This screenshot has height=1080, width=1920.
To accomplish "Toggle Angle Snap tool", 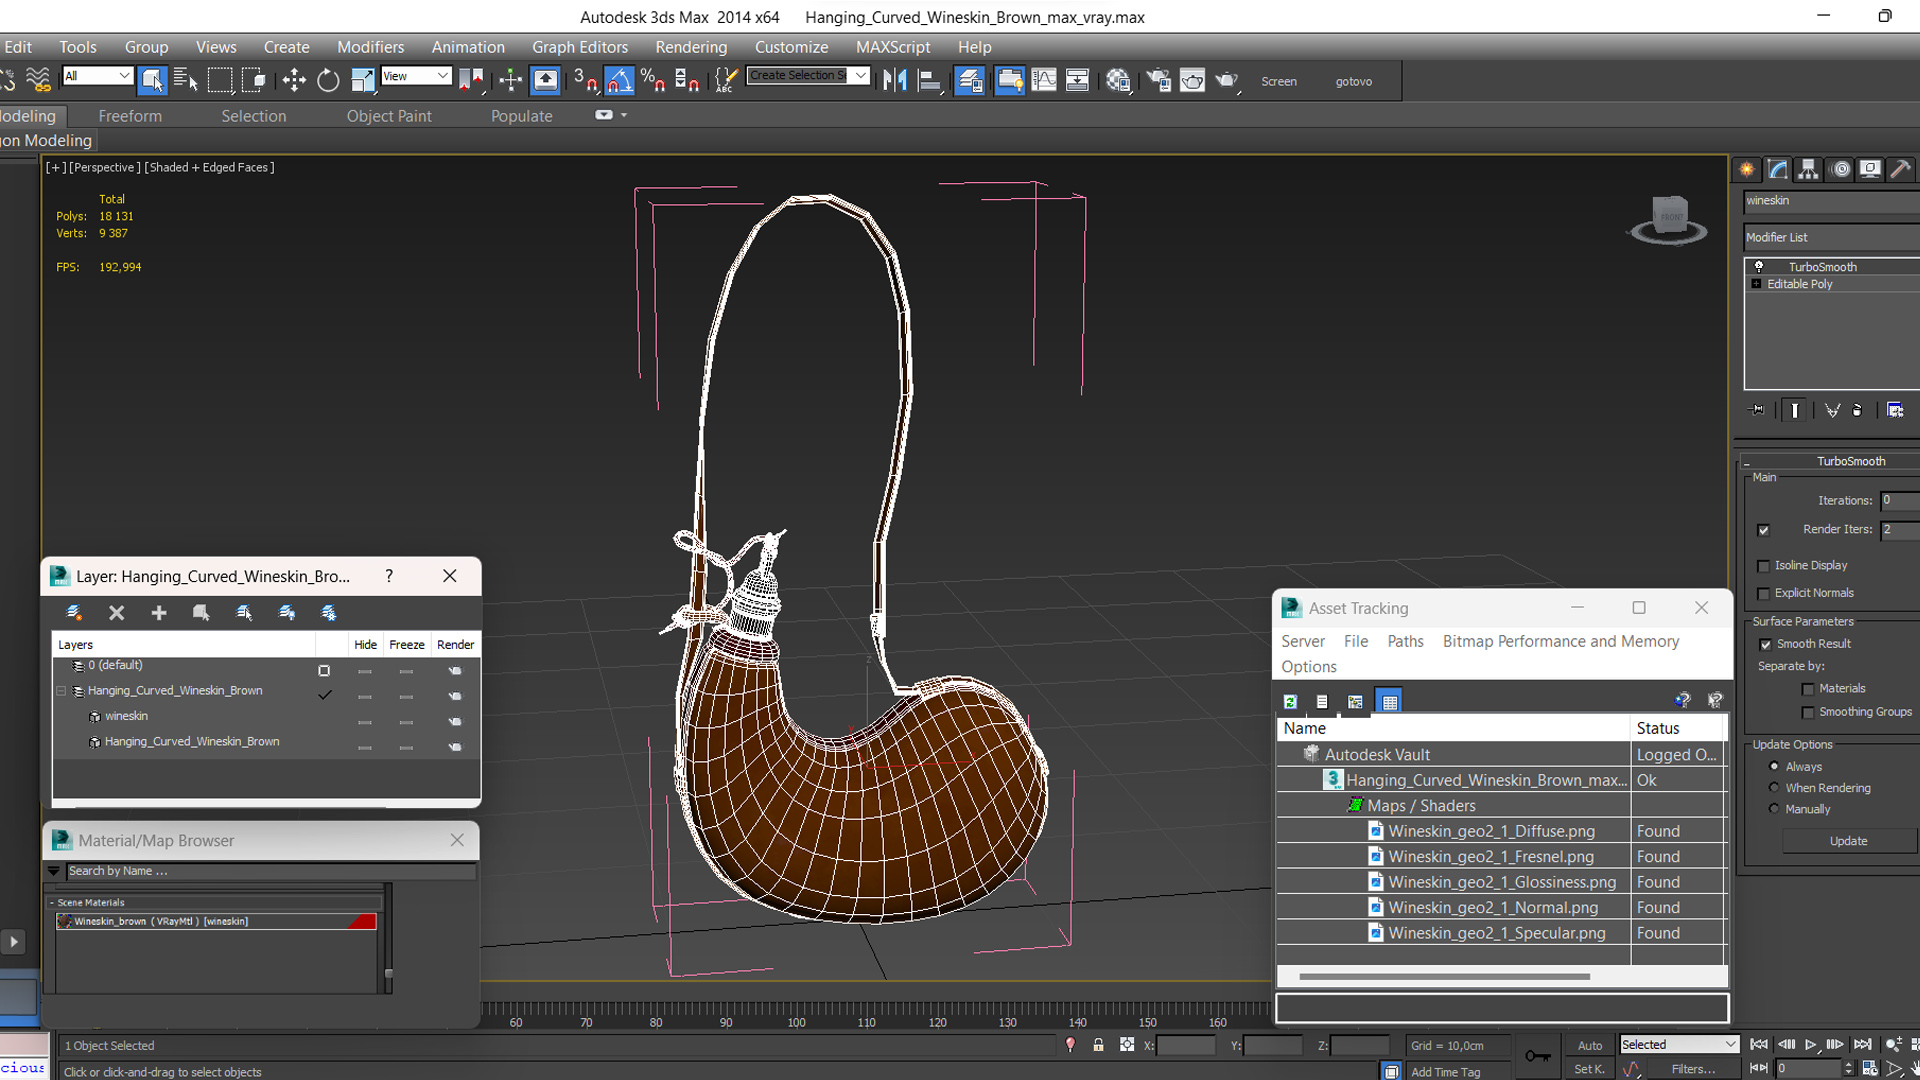I will click(x=620, y=80).
